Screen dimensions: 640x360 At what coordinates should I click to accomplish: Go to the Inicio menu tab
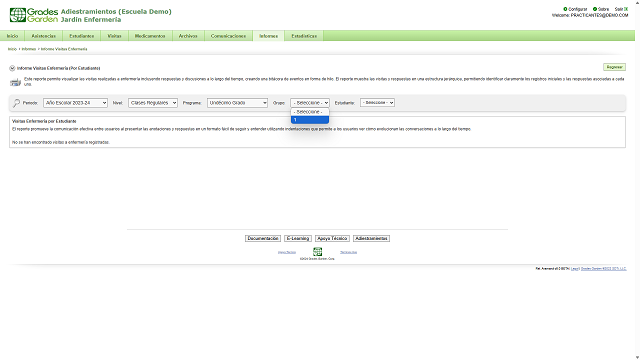point(12,36)
